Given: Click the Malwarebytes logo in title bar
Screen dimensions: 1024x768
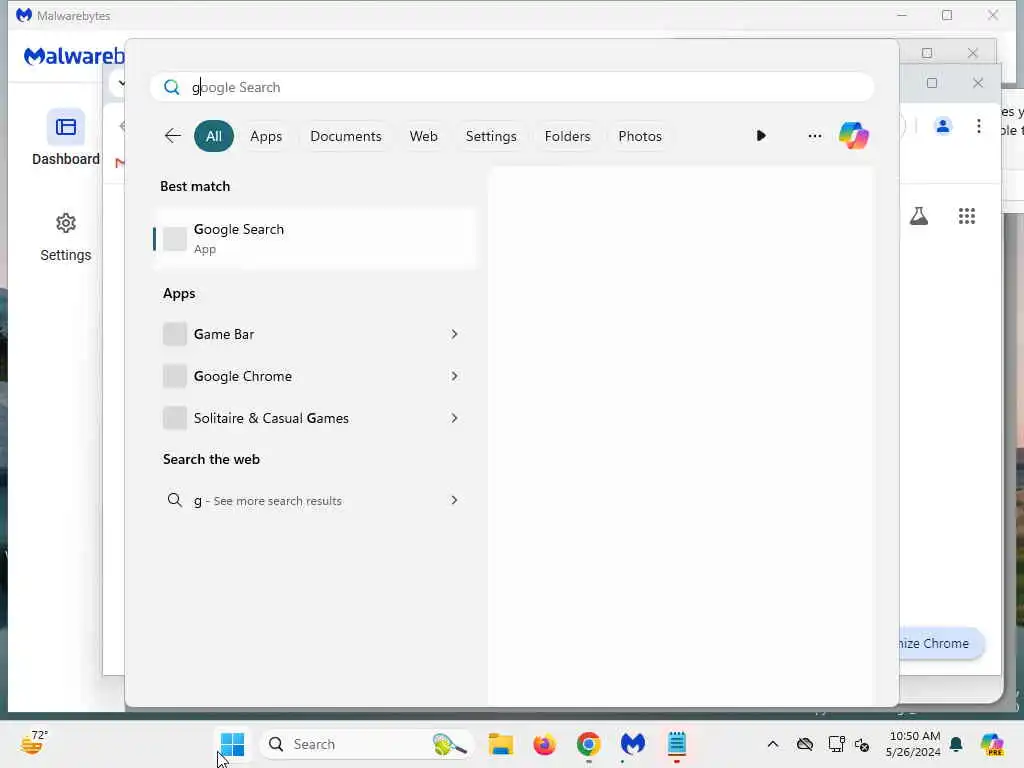Looking at the screenshot, I should click(x=24, y=15).
